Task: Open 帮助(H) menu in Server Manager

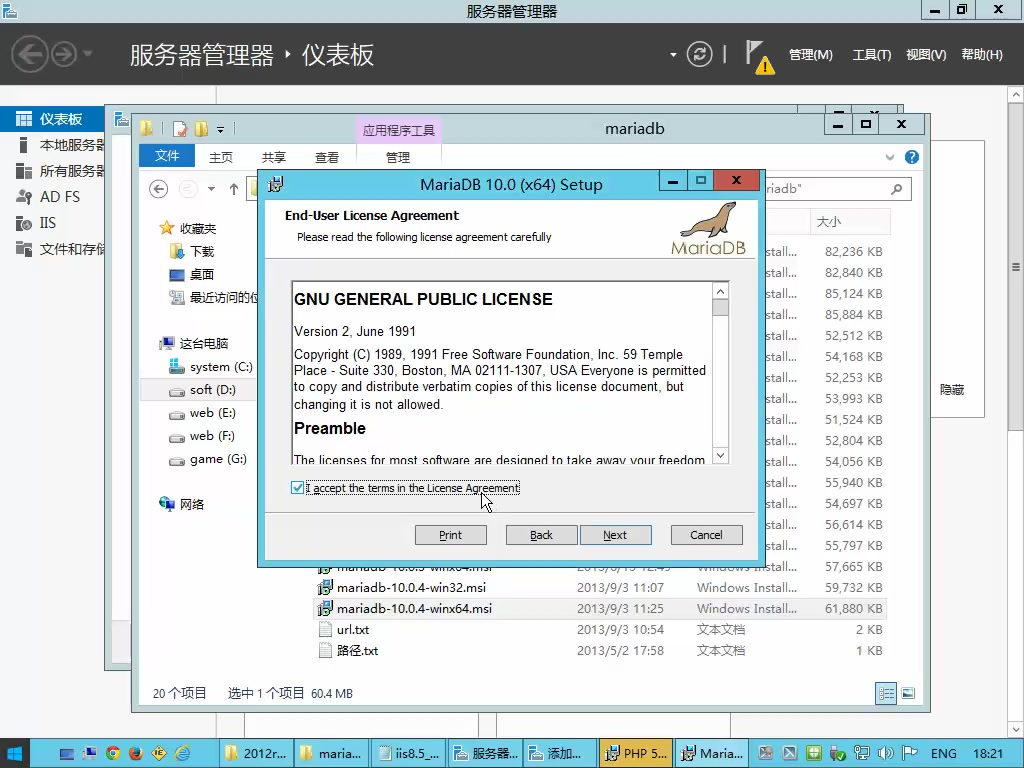Action: coord(982,55)
